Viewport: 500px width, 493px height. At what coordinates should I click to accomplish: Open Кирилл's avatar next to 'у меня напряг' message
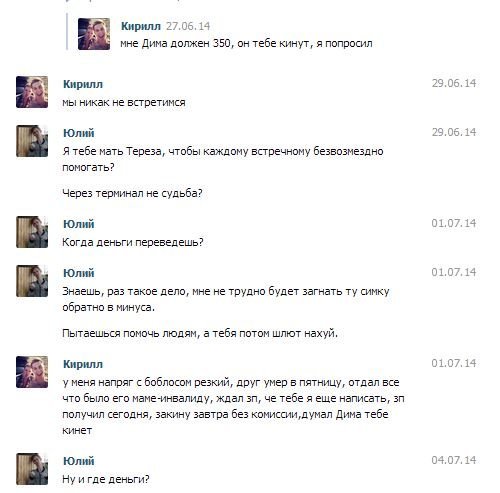[x=32, y=372]
